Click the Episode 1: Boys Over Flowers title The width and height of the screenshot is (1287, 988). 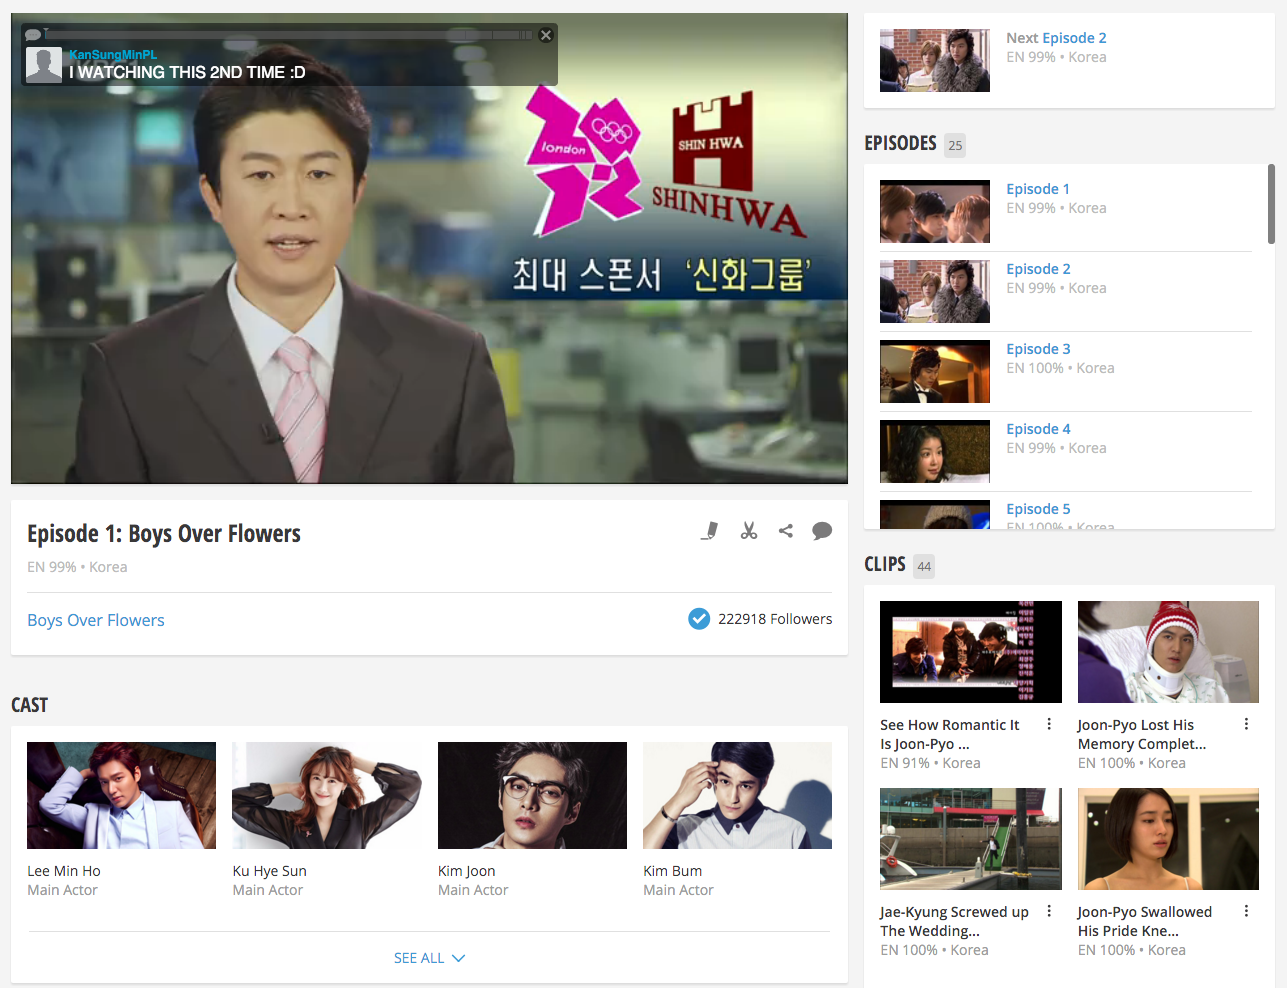(x=164, y=534)
